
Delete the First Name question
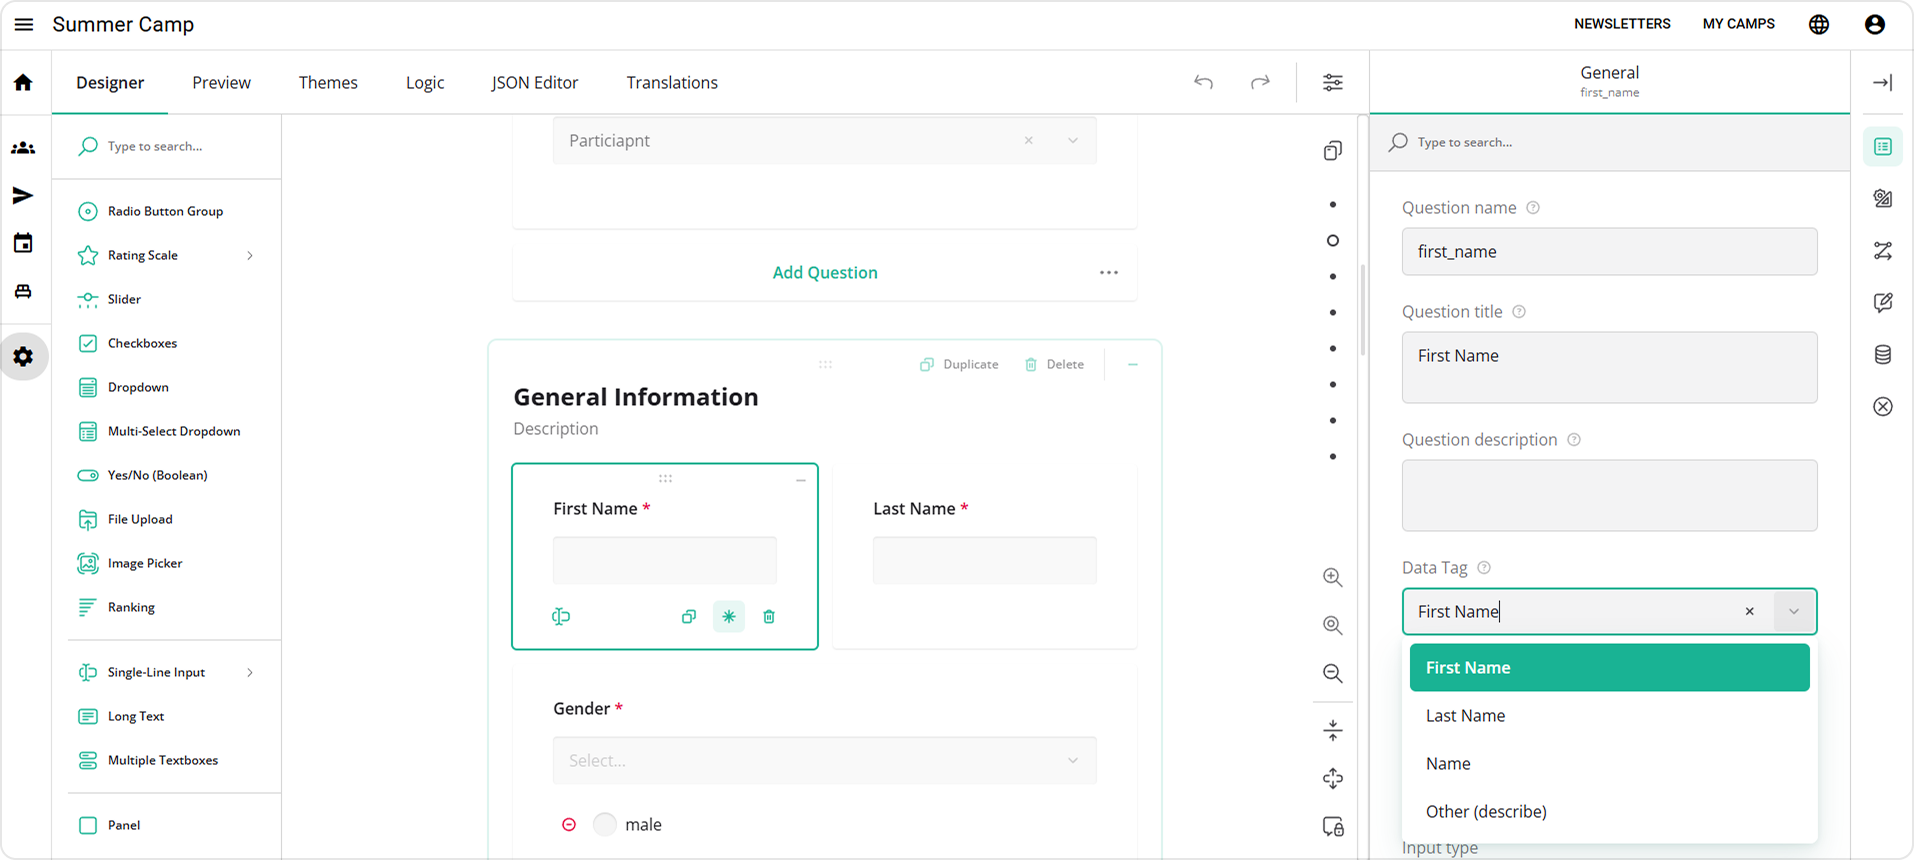point(769,617)
